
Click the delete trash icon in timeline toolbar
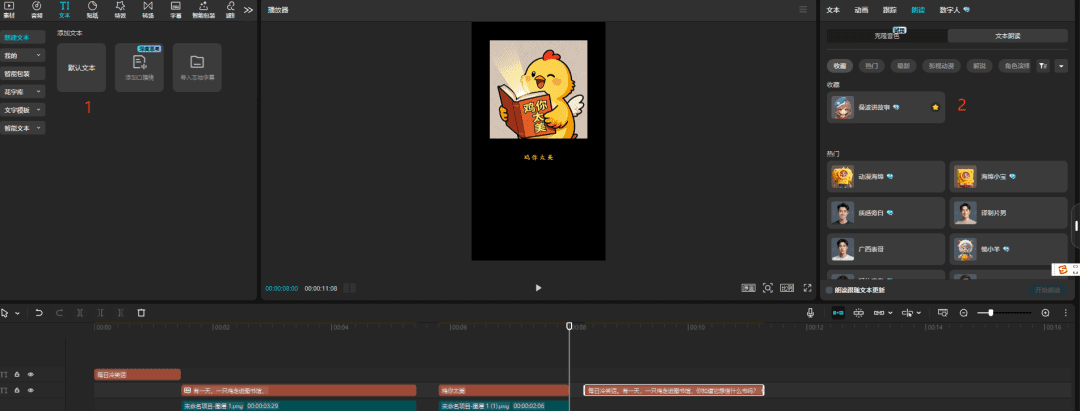point(141,313)
